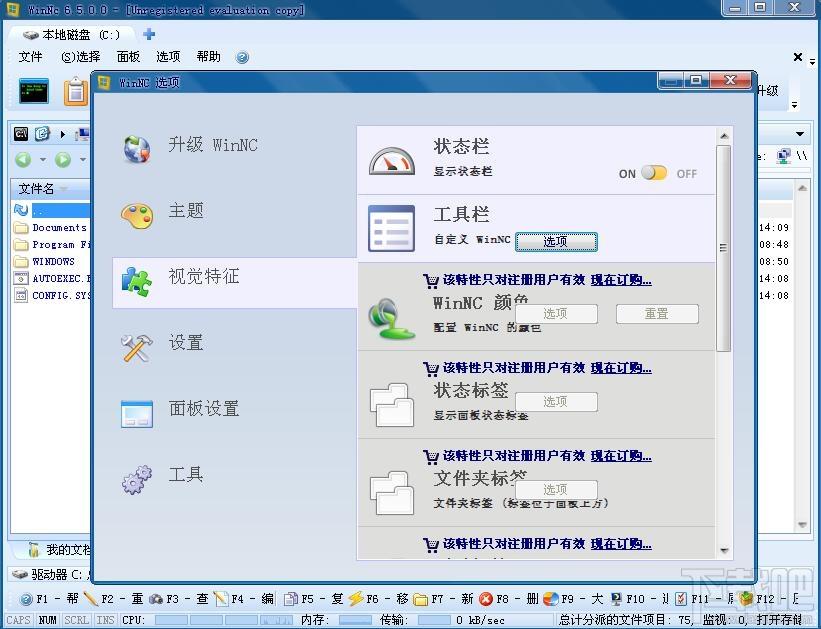The height and width of the screenshot is (629, 821).
Task: Open the 帮助 menu
Action: [x=208, y=57]
